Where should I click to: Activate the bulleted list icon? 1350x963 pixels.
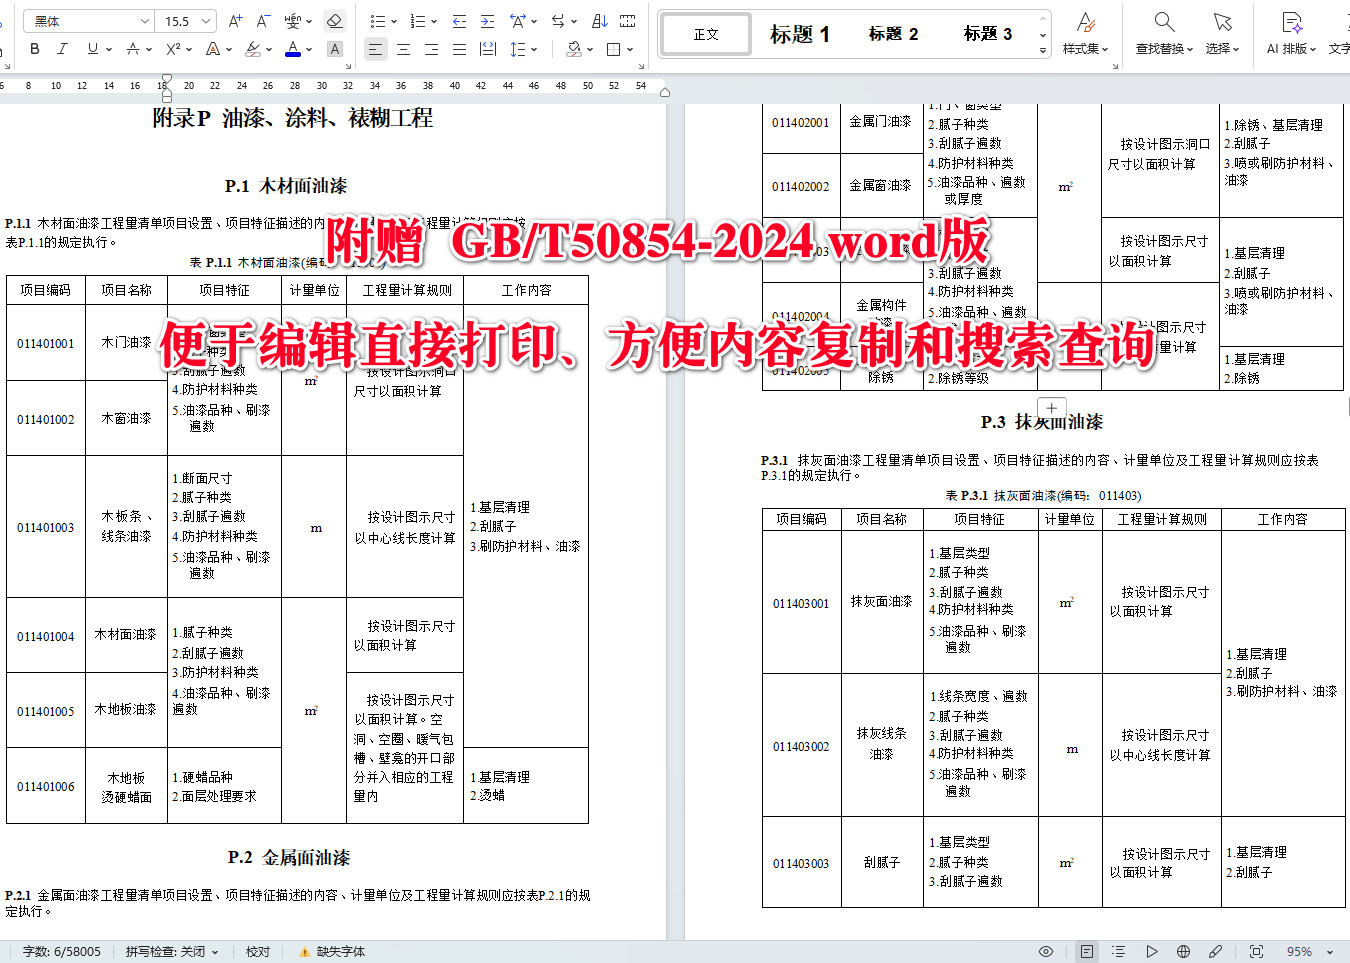(379, 19)
